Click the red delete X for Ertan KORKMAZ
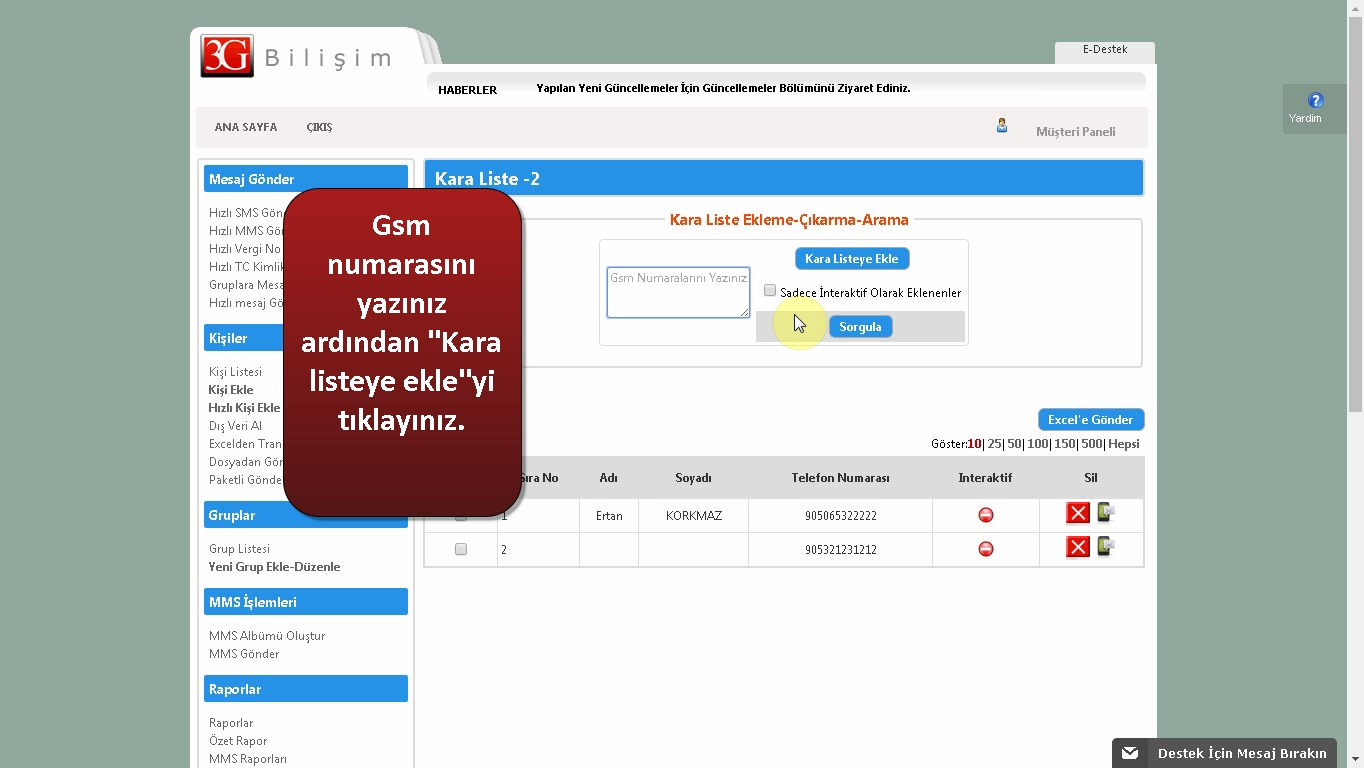 click(1077, 514)
